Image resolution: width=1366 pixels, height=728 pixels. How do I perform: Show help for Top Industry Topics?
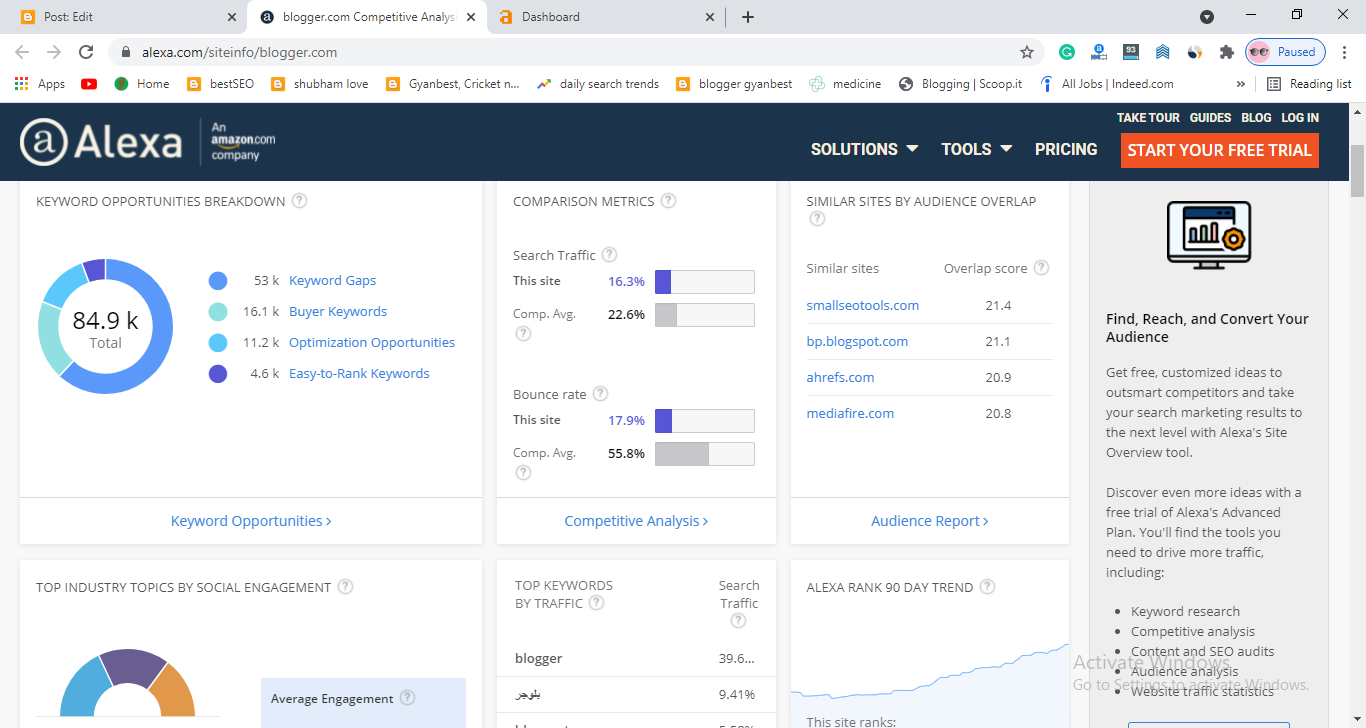click(345, 587)
